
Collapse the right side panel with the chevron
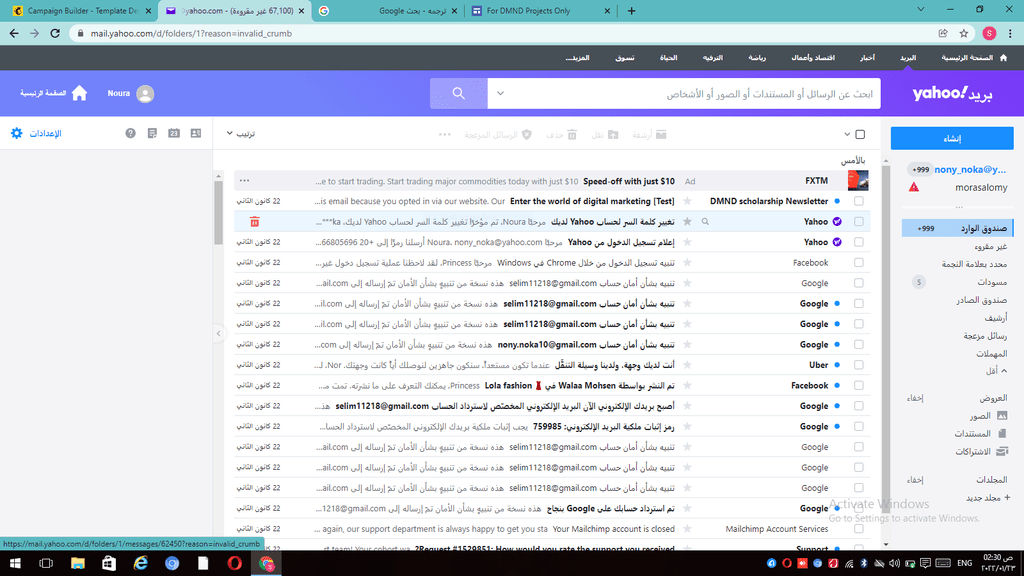[219, 334]
